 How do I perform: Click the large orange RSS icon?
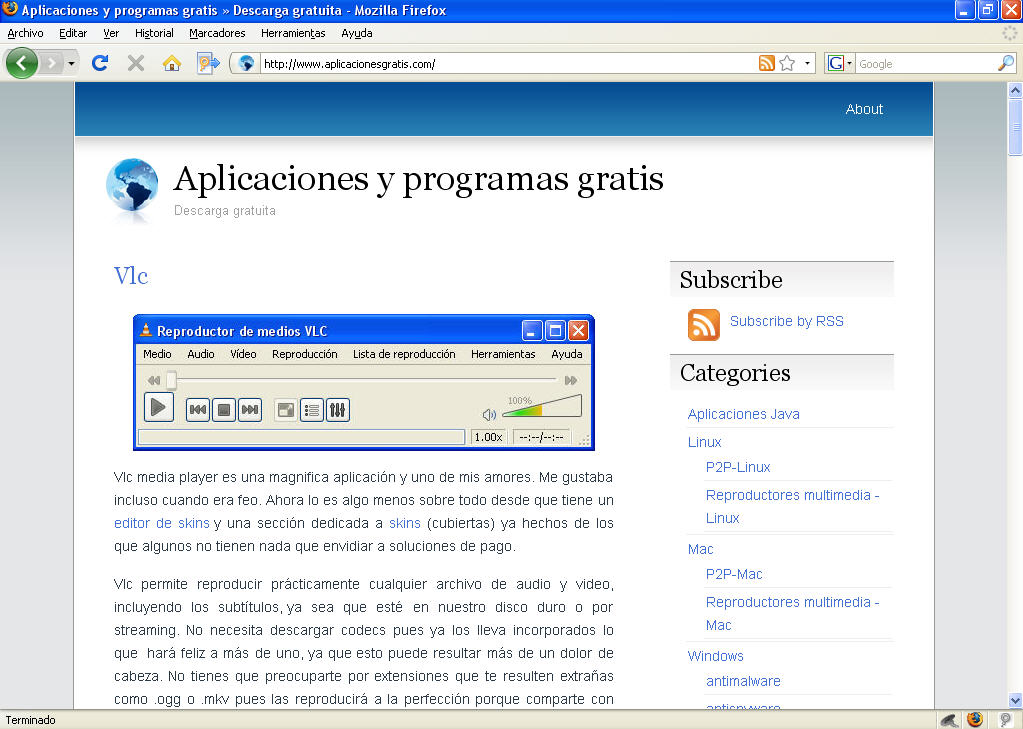[x=703, y=324]
